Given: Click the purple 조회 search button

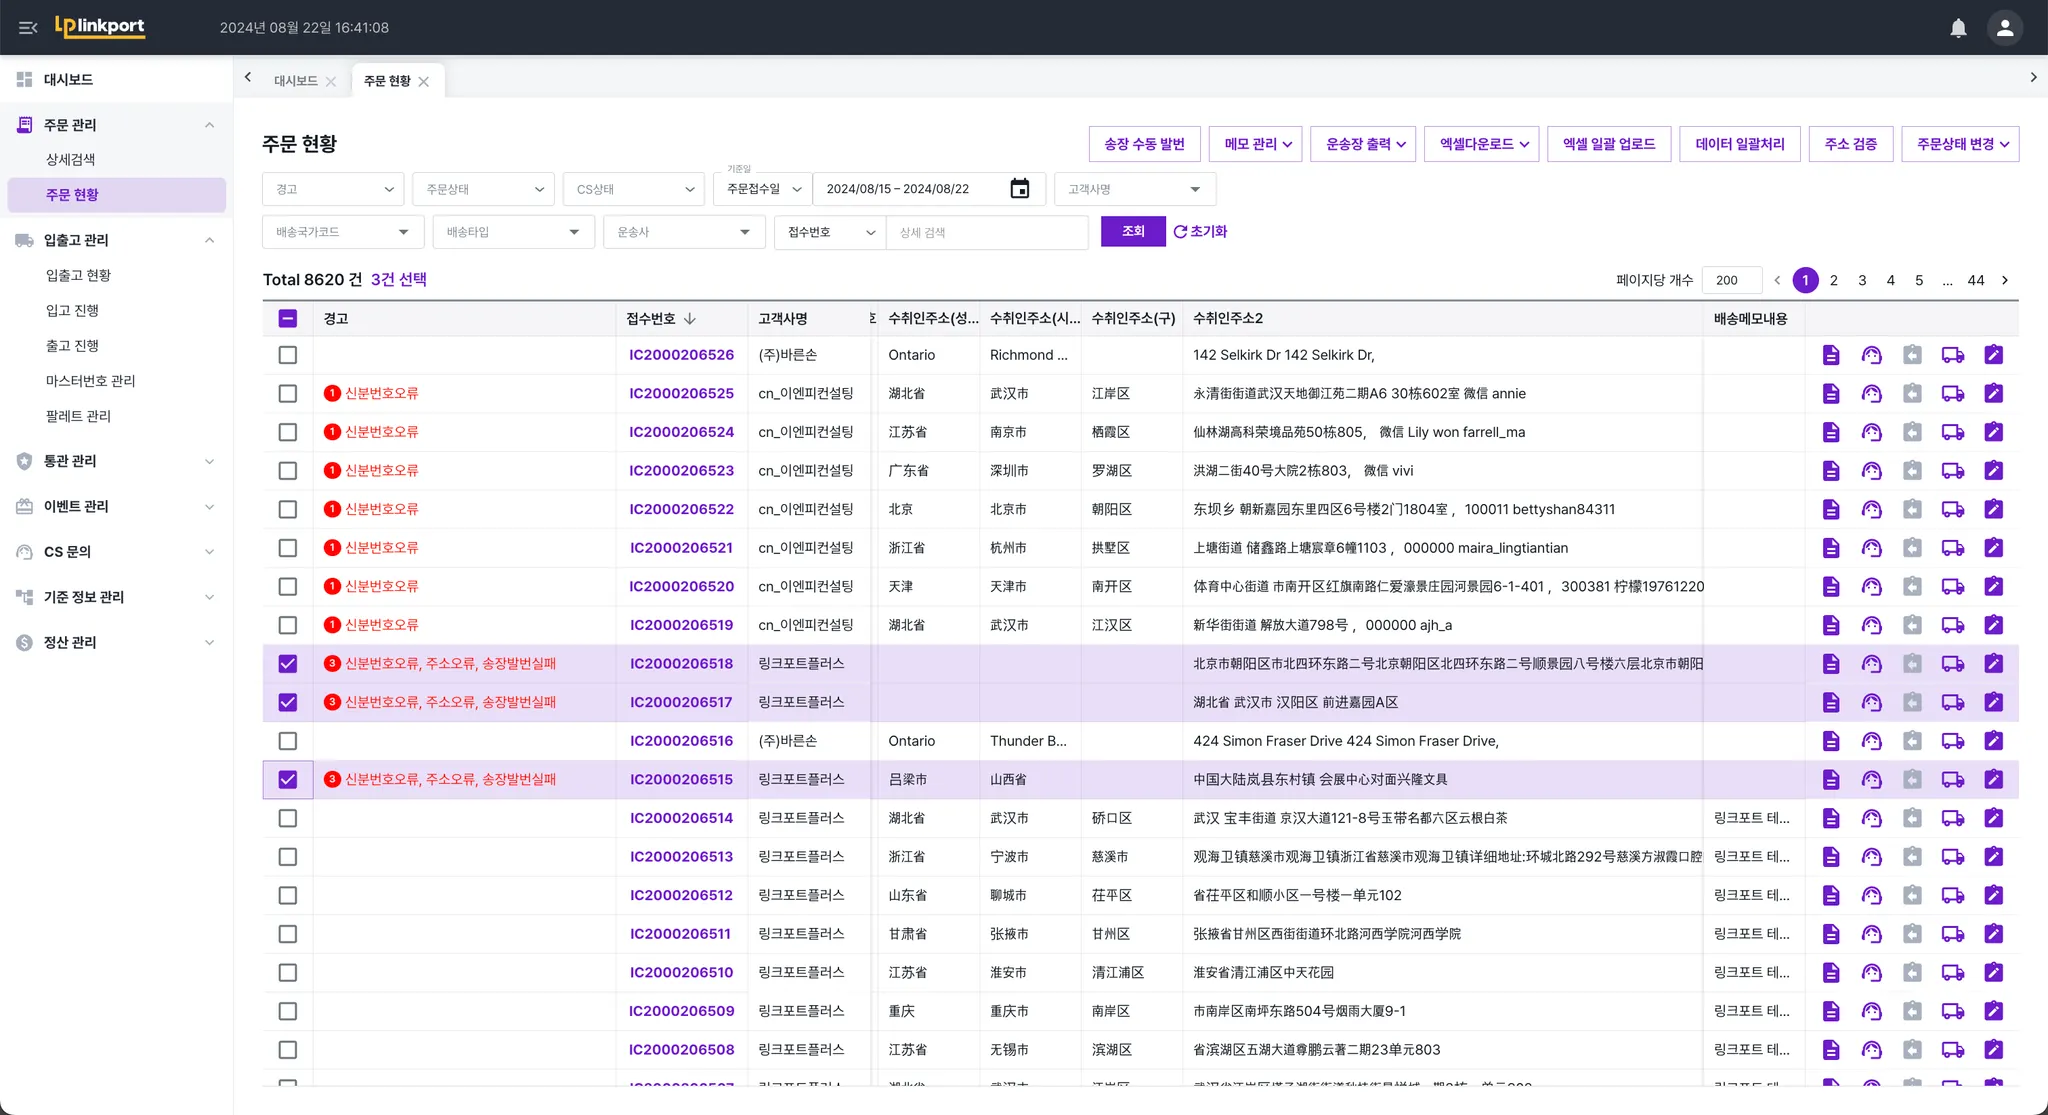Looking at the screenshot, I should tap(1132, 231).
